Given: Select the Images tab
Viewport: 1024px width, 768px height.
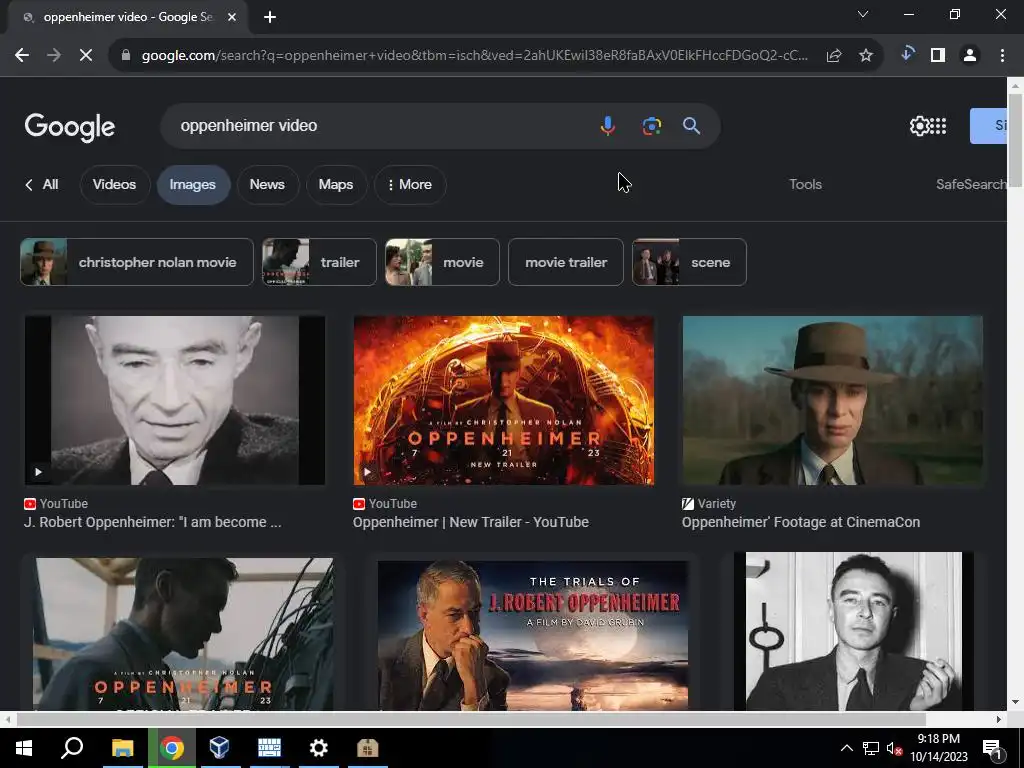Looking at the screenshot, I should (193, 184).
